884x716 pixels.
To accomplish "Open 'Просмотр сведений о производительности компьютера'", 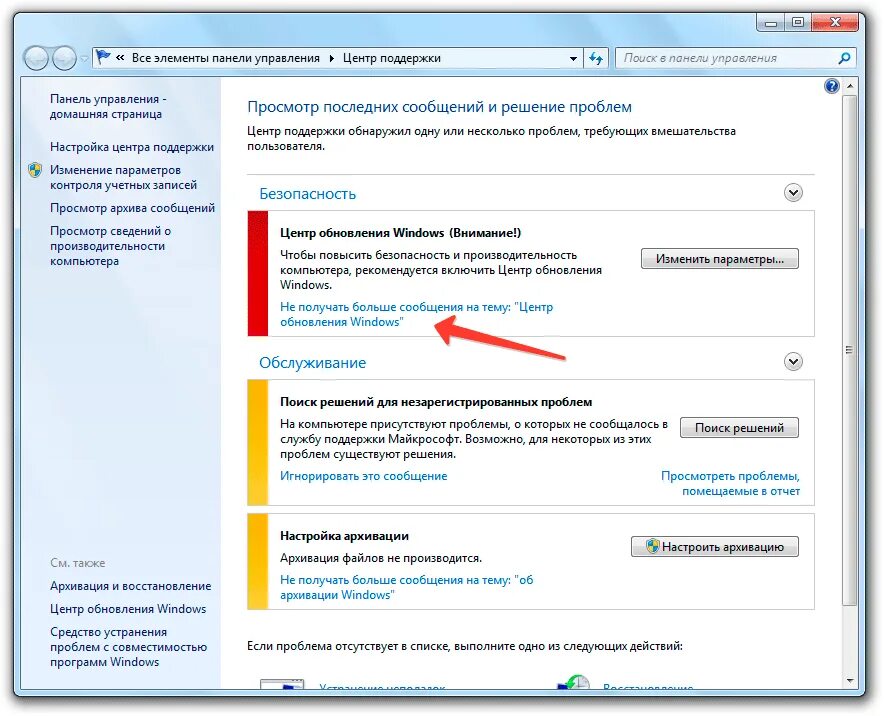I will tap(110, 246).
